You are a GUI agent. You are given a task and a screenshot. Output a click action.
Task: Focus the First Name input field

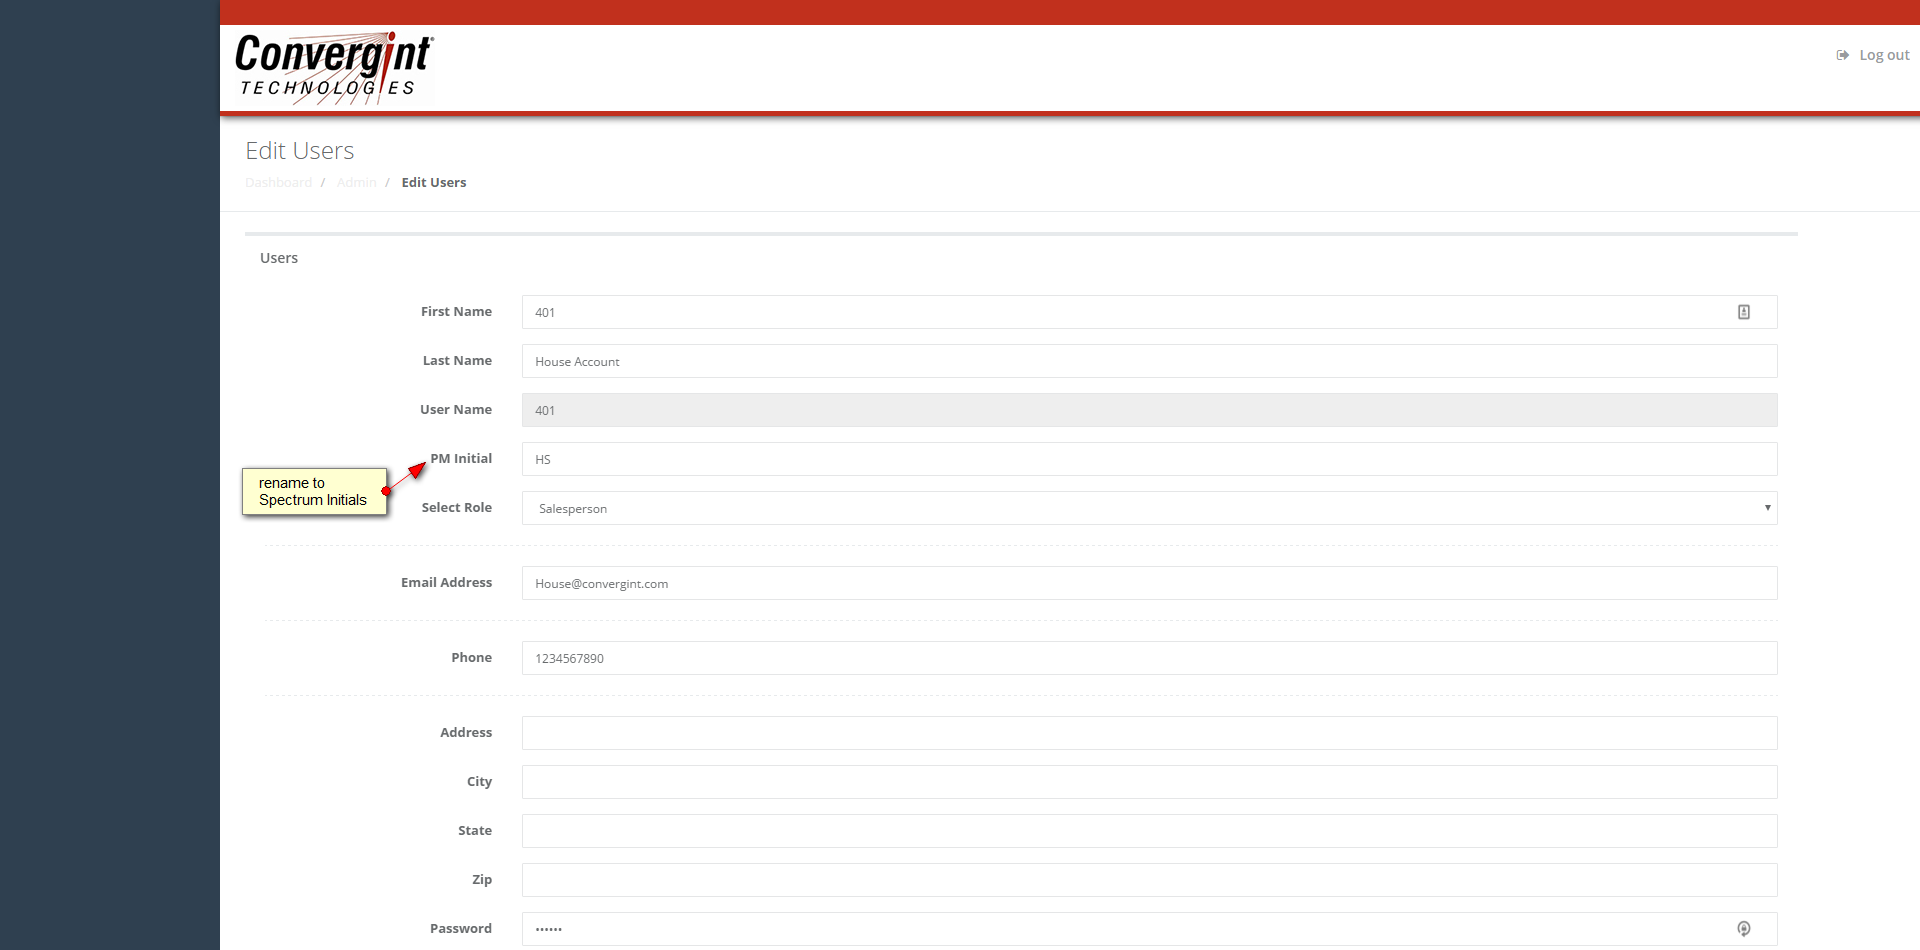pos(1149,312)
